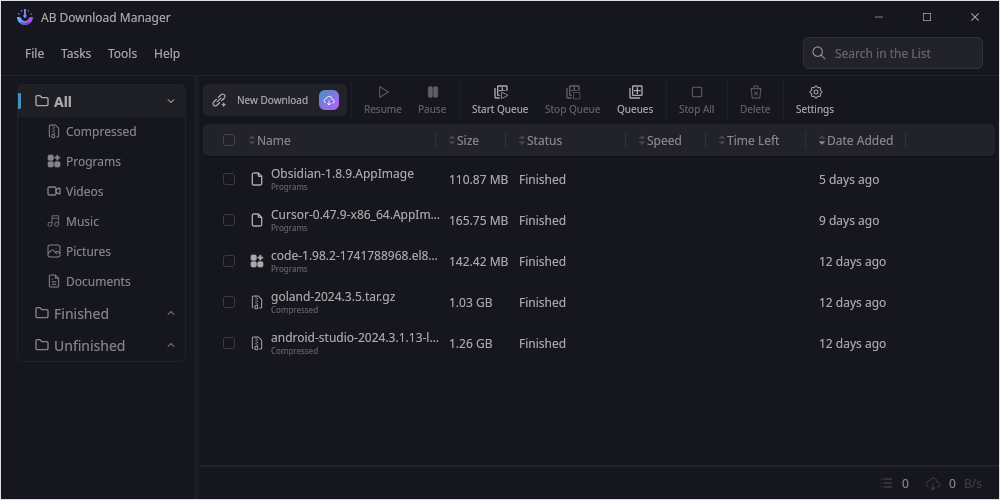
Task: Click the code-1.98.2 program icon
Action: pos(257,261)
